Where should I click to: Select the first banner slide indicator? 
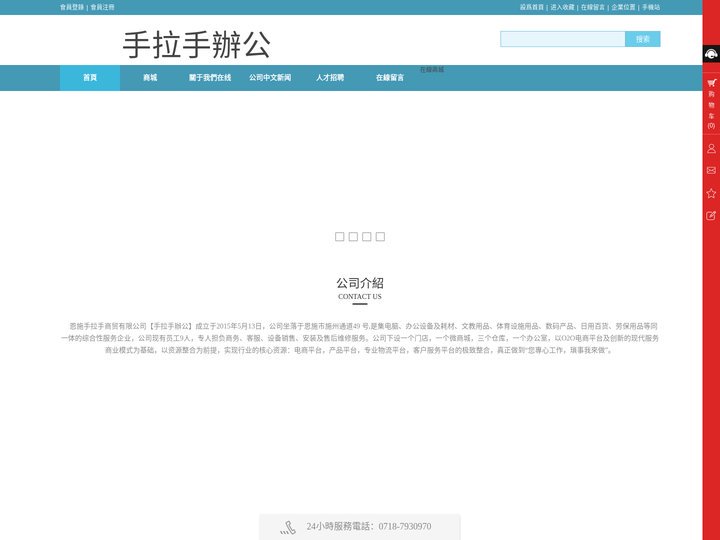[339, 236]
